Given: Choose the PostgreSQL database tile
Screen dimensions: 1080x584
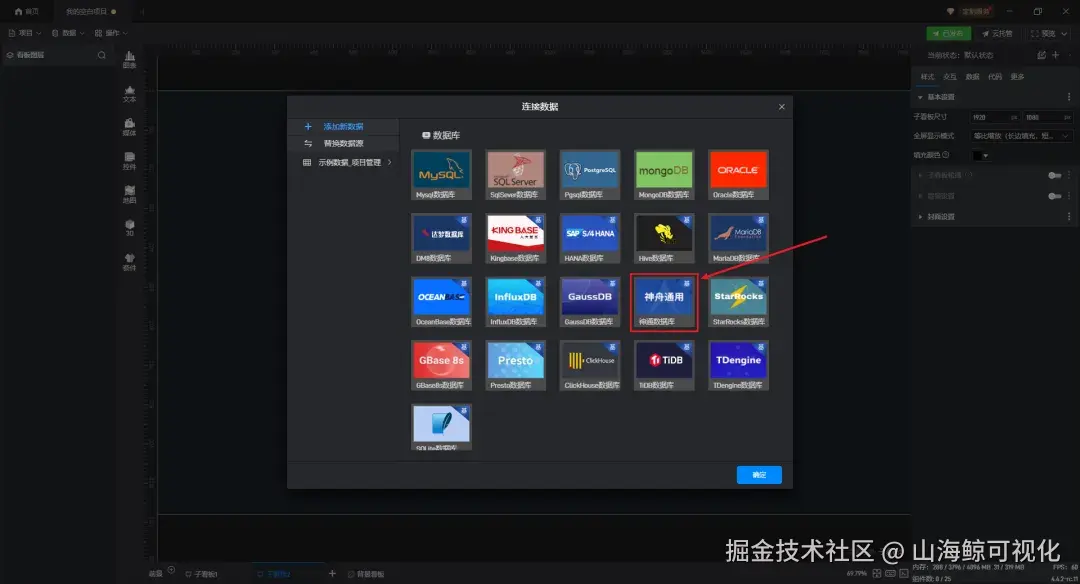Looking at the screenshot, I should (x=590, y=175).
